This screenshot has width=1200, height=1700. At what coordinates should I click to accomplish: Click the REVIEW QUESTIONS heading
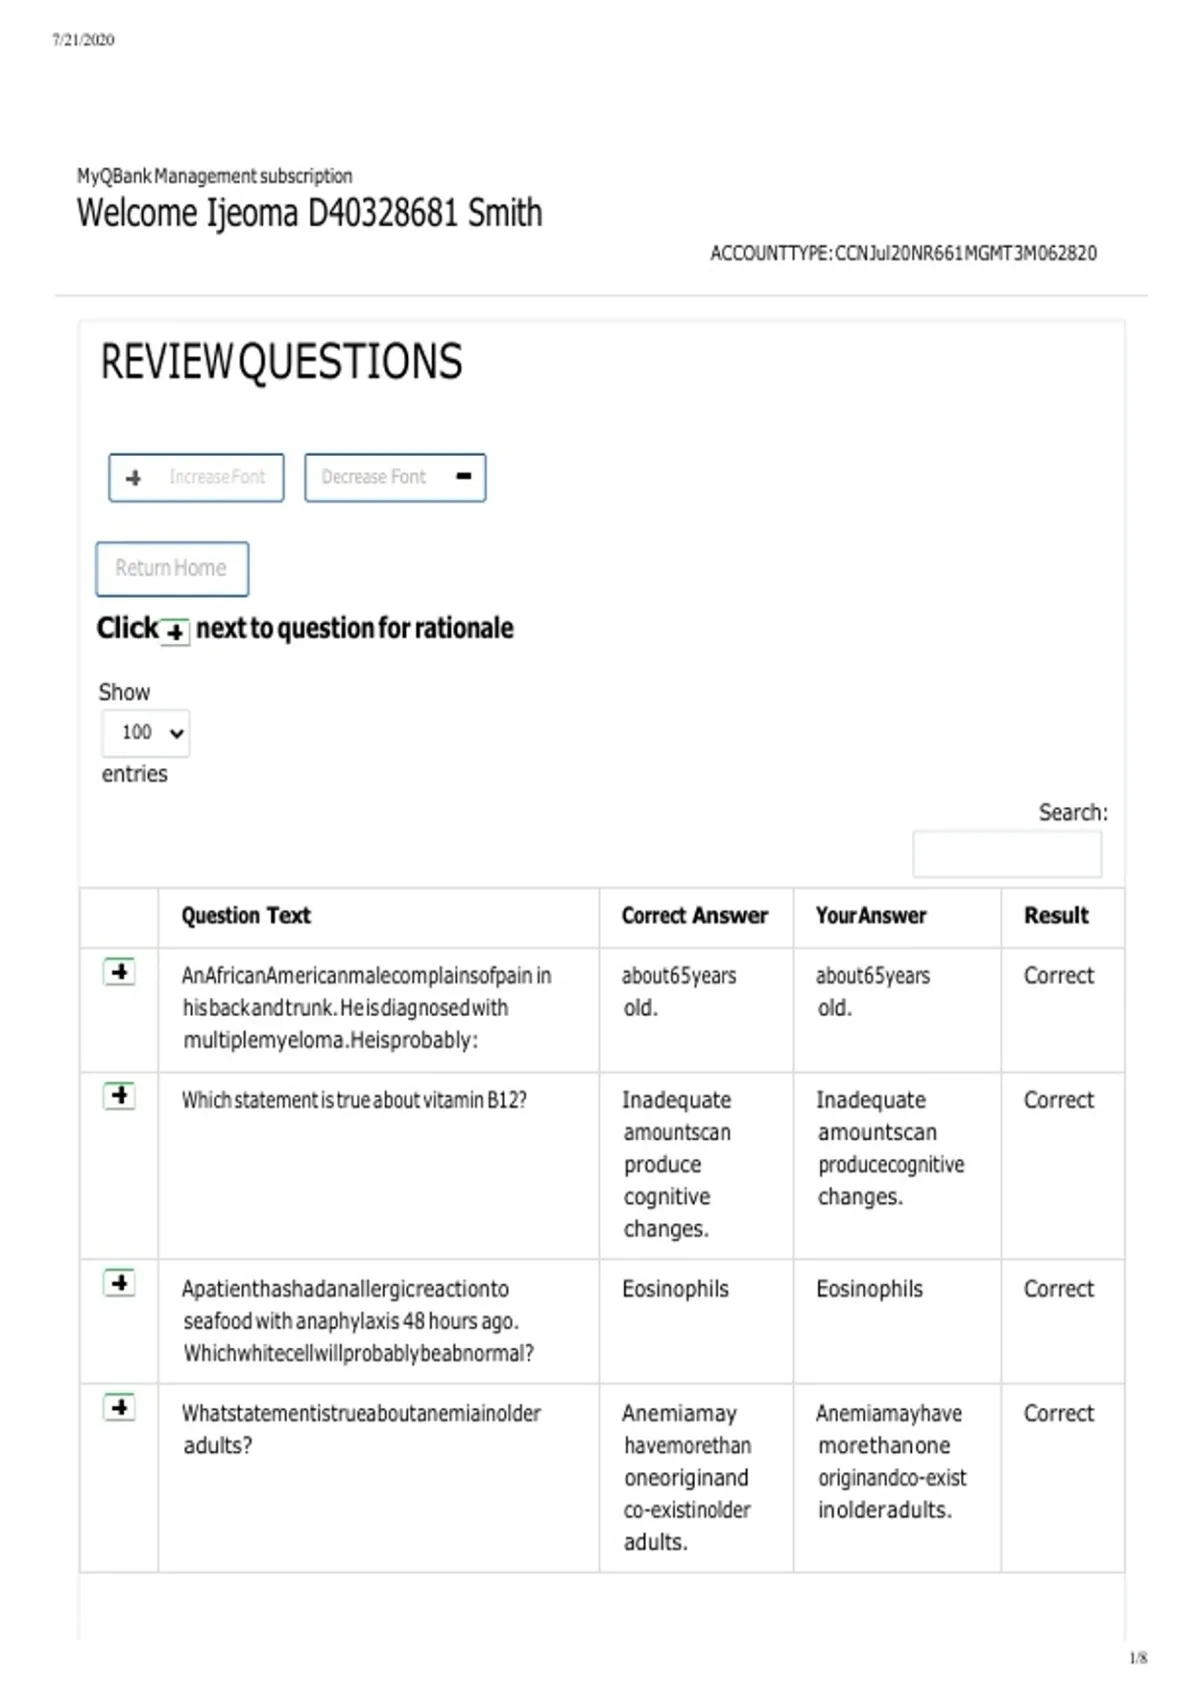(x=281, y=362)
